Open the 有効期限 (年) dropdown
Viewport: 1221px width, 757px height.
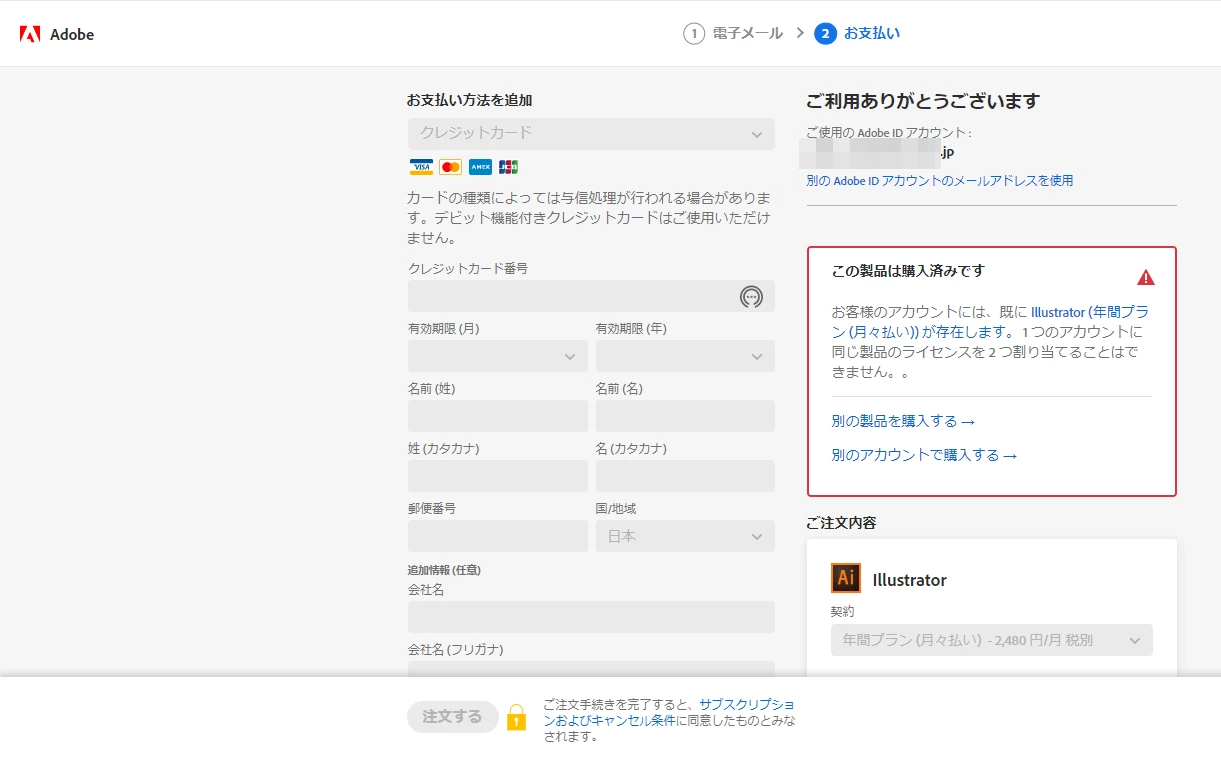685,356
